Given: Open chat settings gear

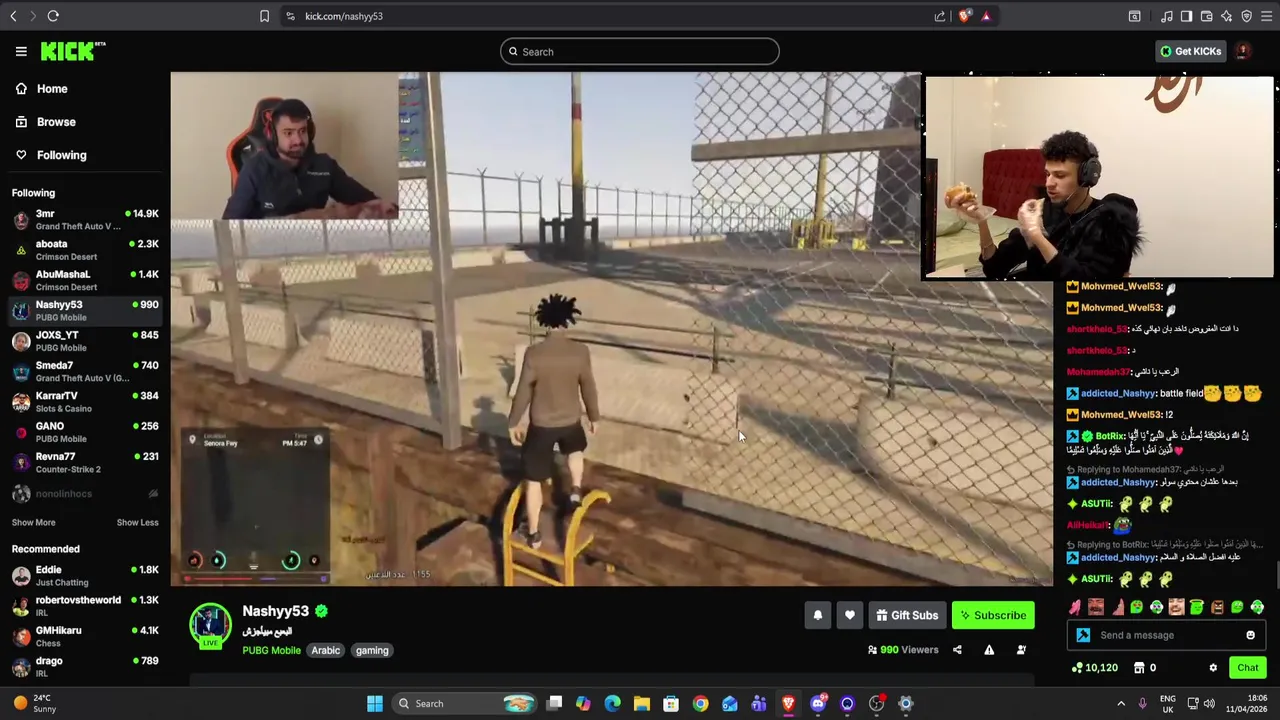Looking at the screenshot, I should coord(1213,668).
